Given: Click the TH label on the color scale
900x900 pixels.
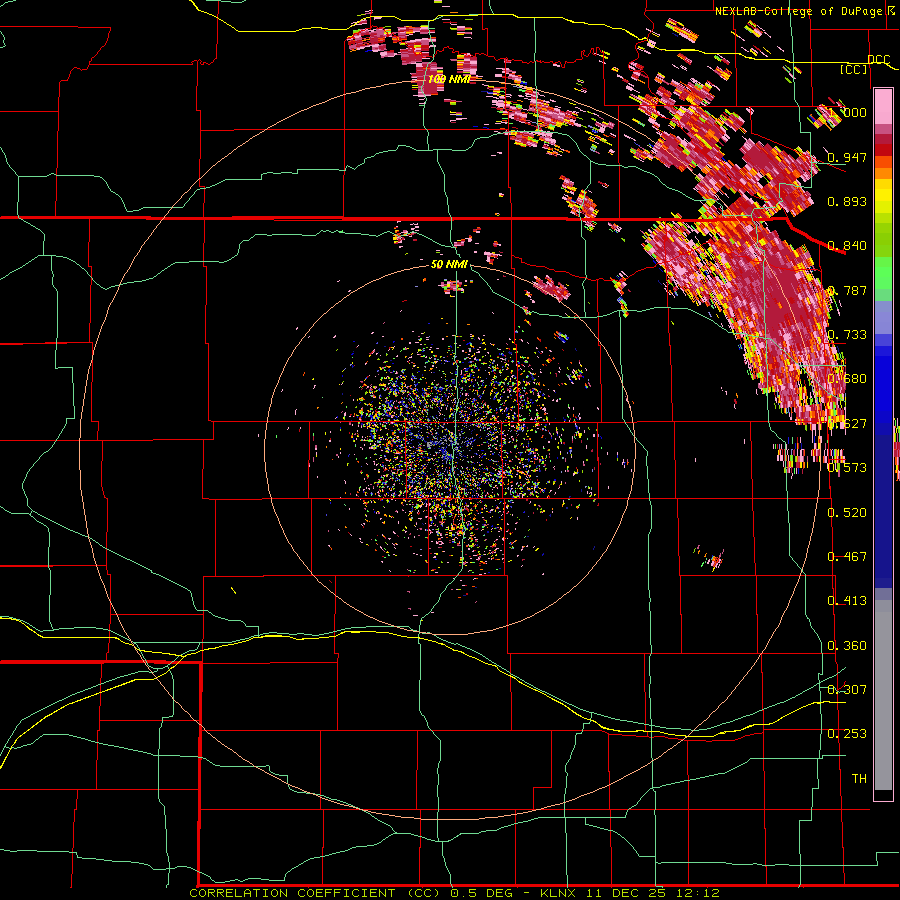Looking at the screenshot, I should [859, 778].
